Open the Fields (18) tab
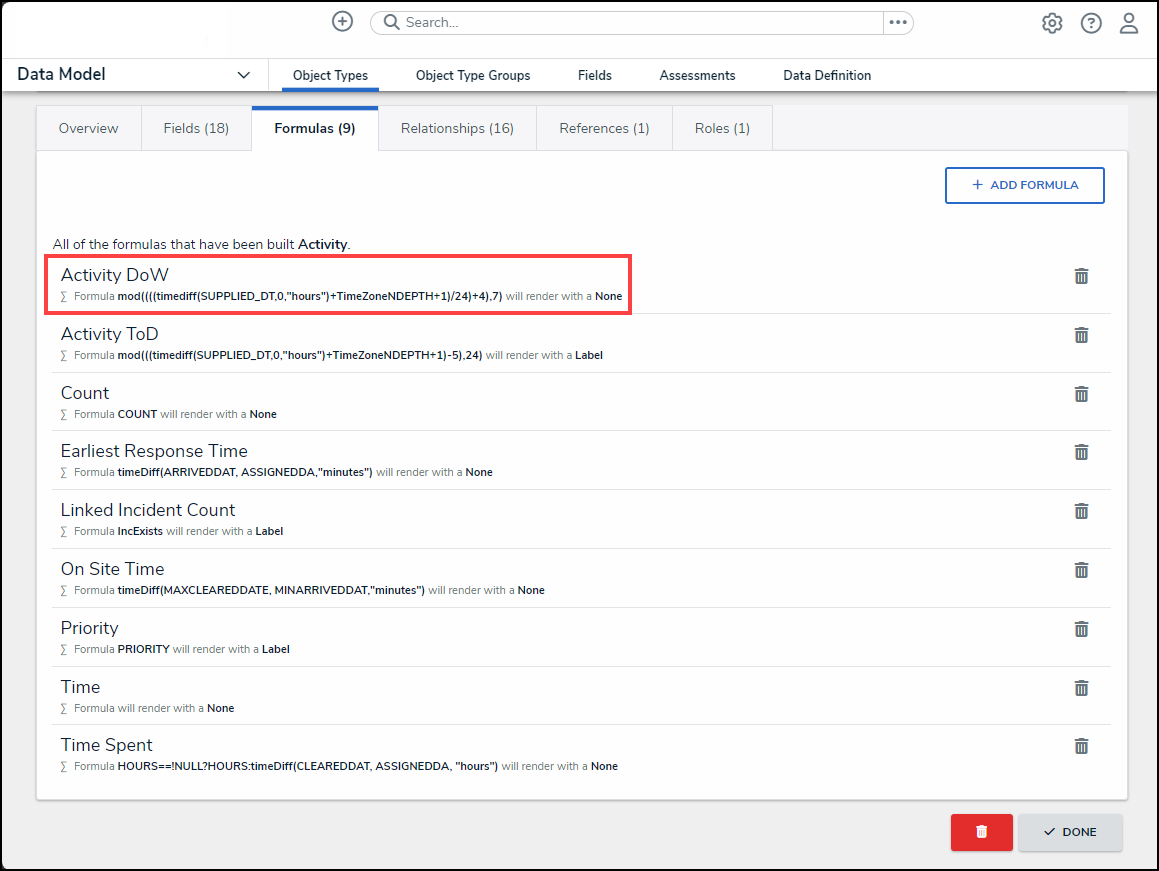The height and width of the screenshot is (871, 1159). point(196,128)
